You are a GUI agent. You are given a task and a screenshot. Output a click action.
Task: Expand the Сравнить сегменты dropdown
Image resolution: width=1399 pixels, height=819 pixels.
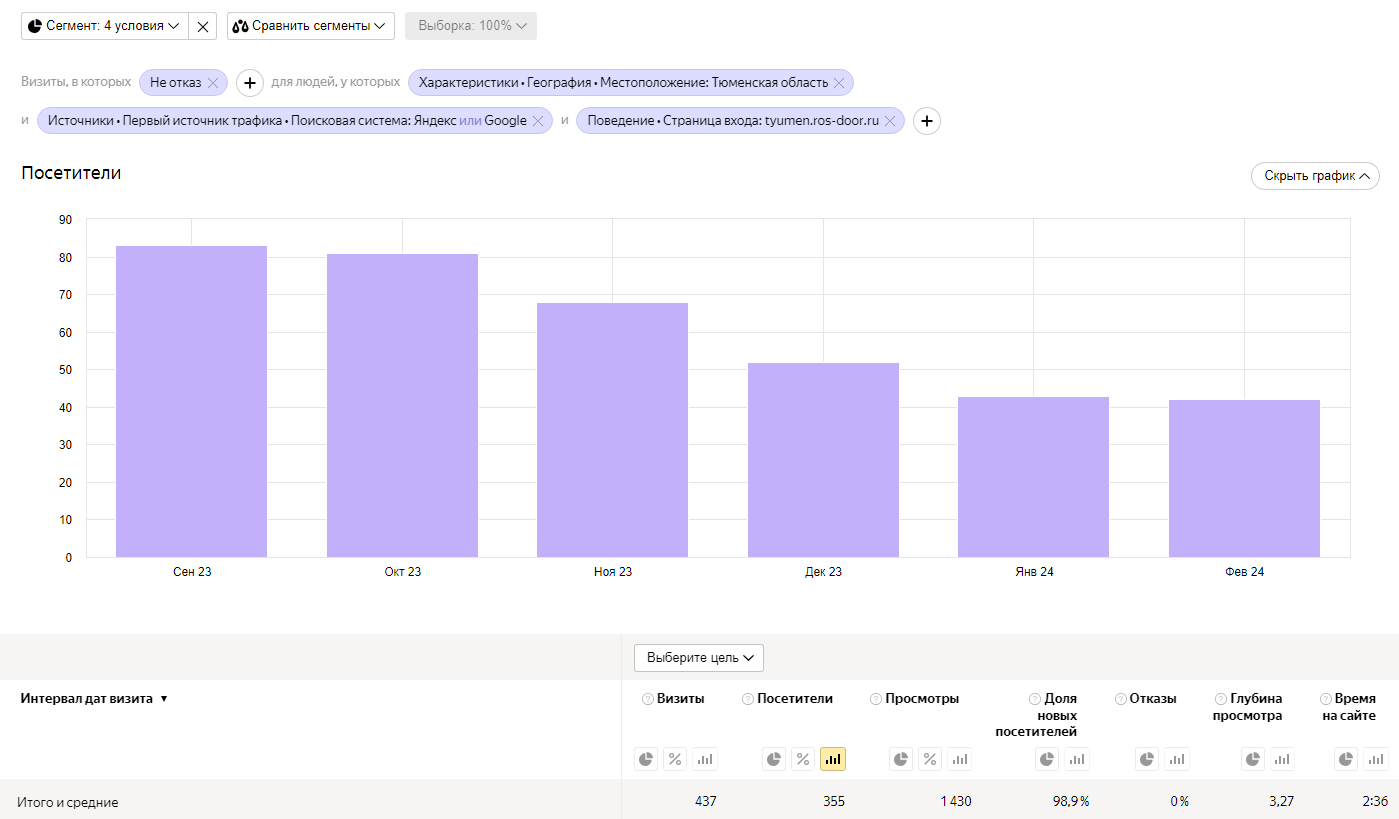click(x=310, y=26)
